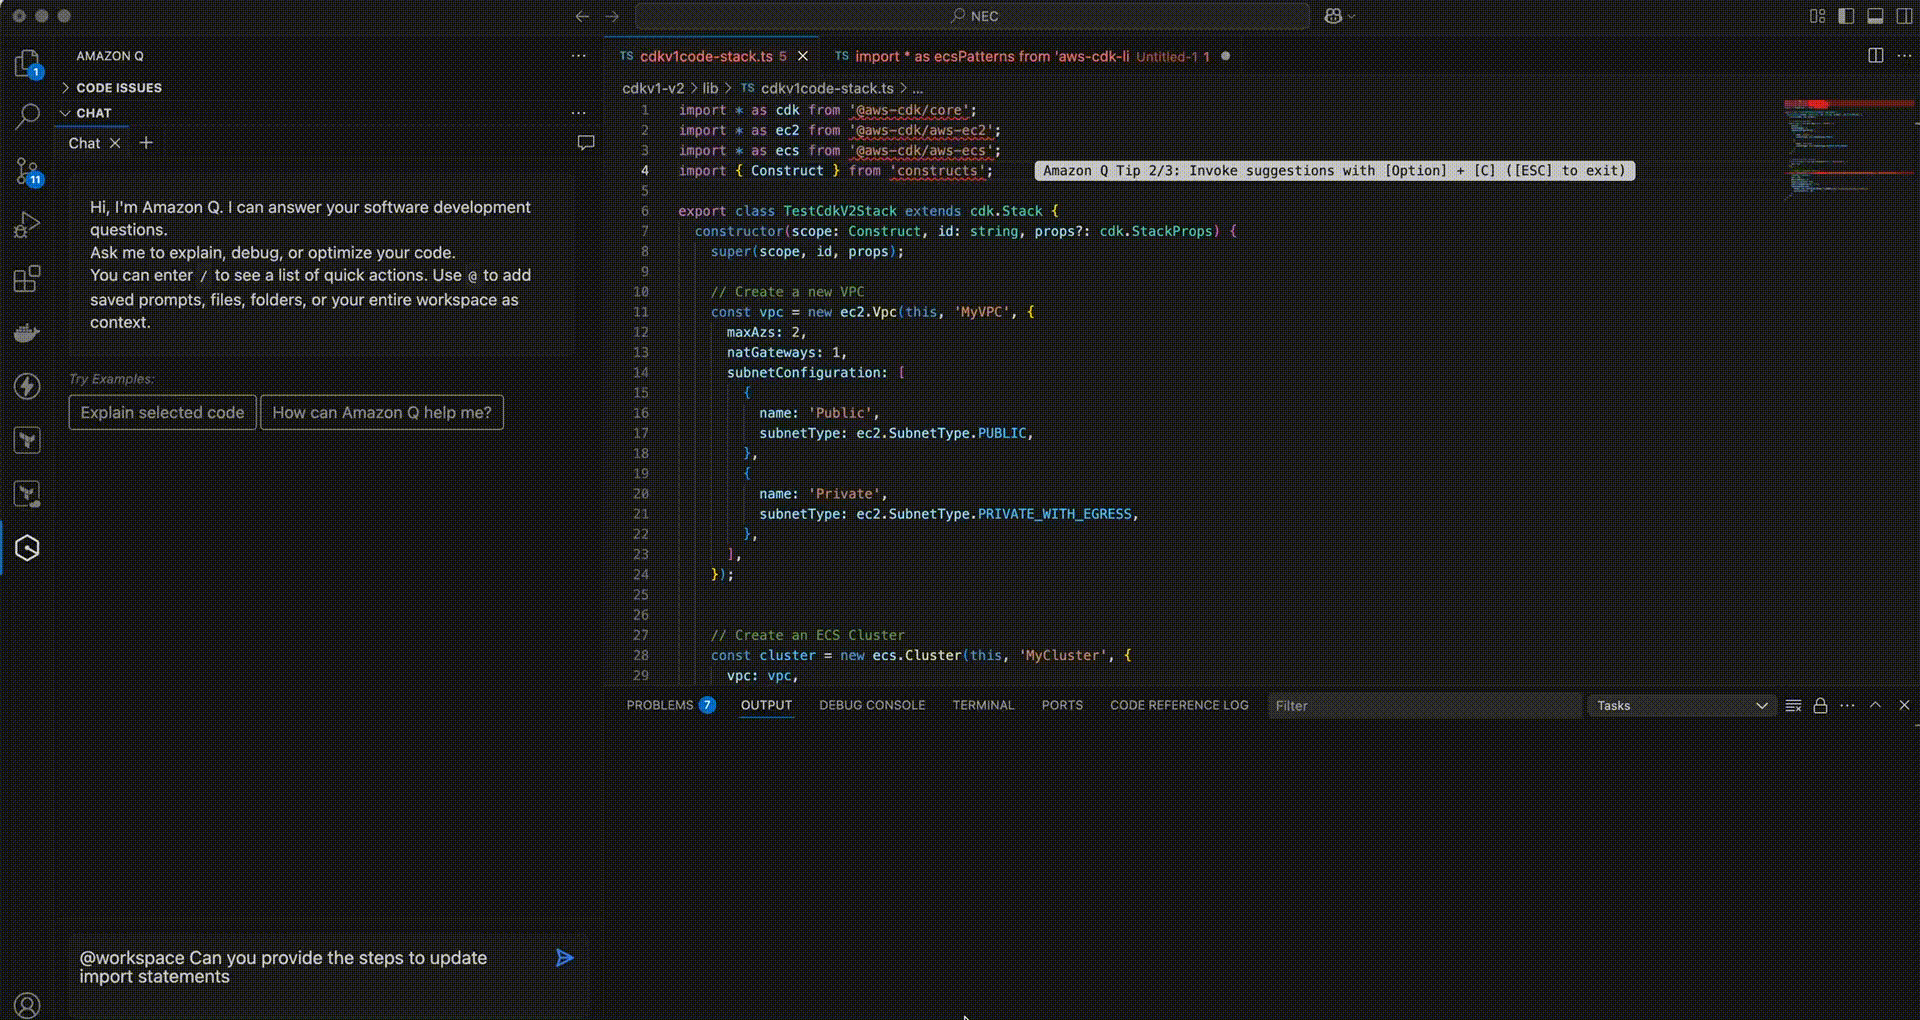Toggle the secondary sidebar visibility
The height and width of the screenshot is (1020, 1920).
pyautogui.click(x=1903, y=16)
